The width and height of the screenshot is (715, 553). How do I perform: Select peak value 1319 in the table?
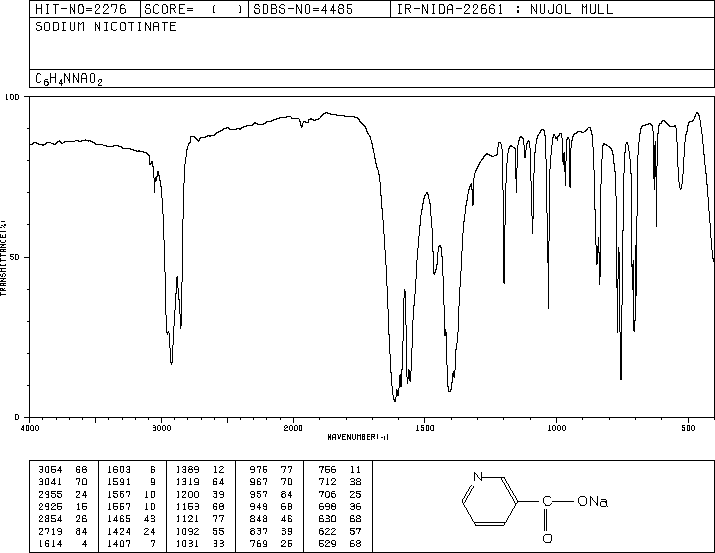188,481
